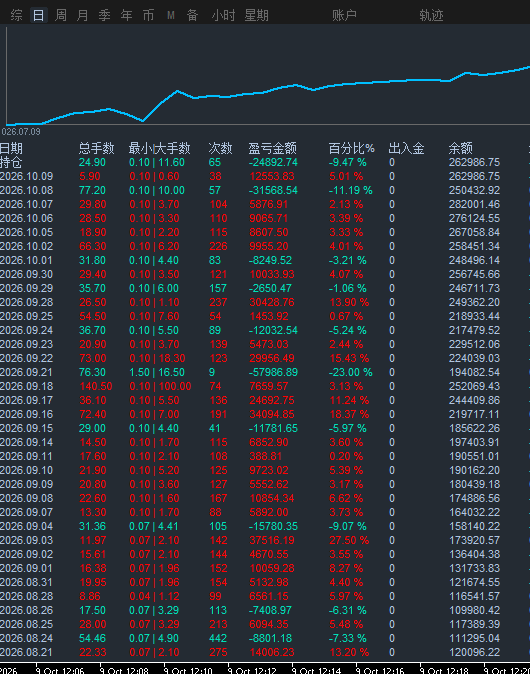530x674 pixels.
Task: Click profit value 34094.85
Action: (272, 414)
